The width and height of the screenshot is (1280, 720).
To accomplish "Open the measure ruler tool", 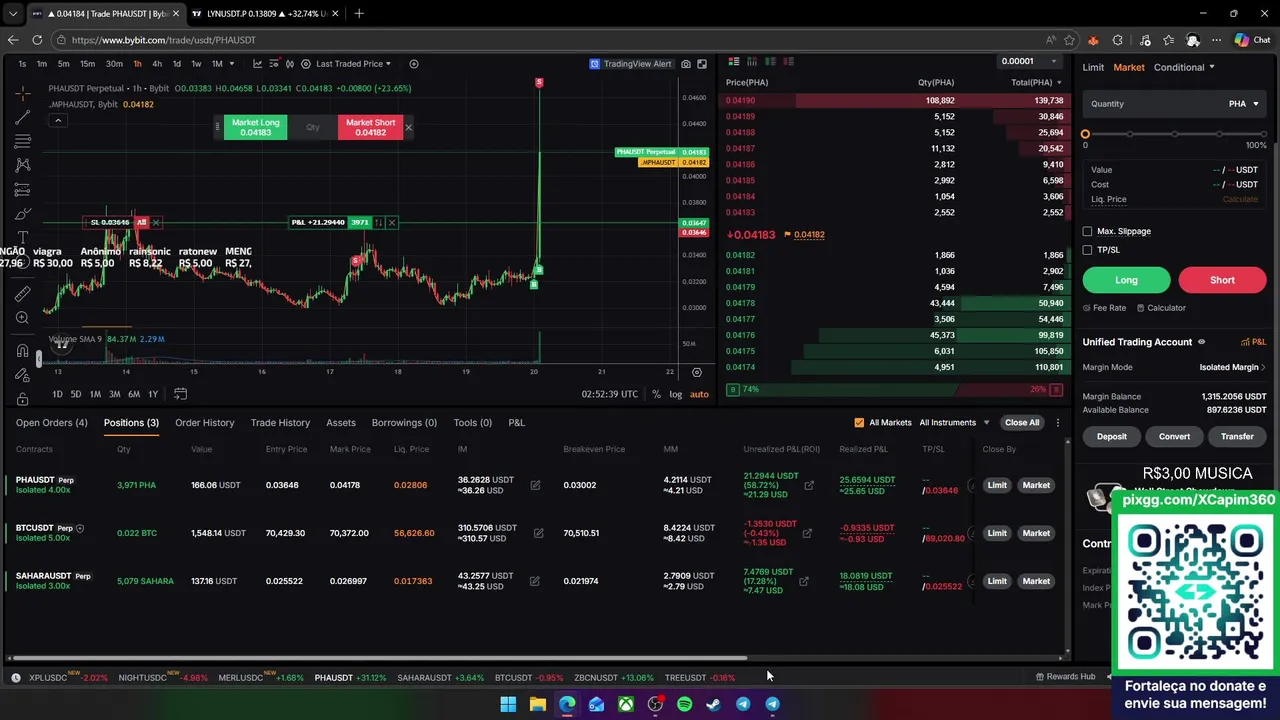I will pos(22,294).
